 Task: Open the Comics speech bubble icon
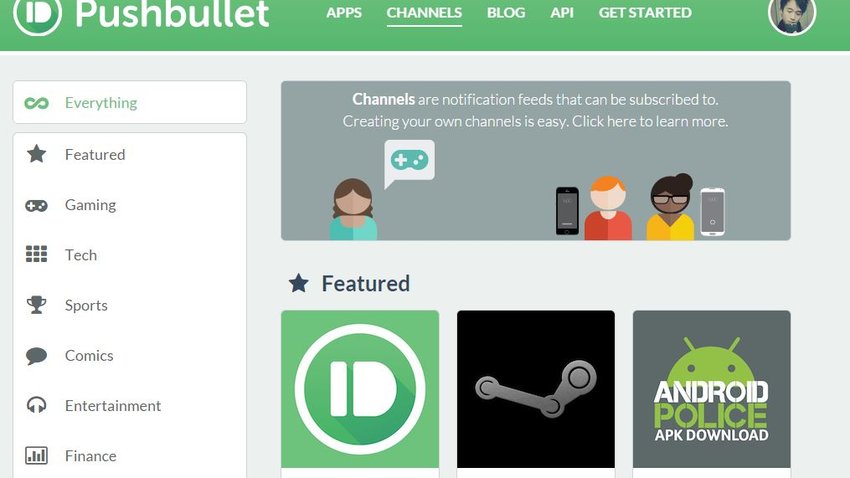[36, 356]
